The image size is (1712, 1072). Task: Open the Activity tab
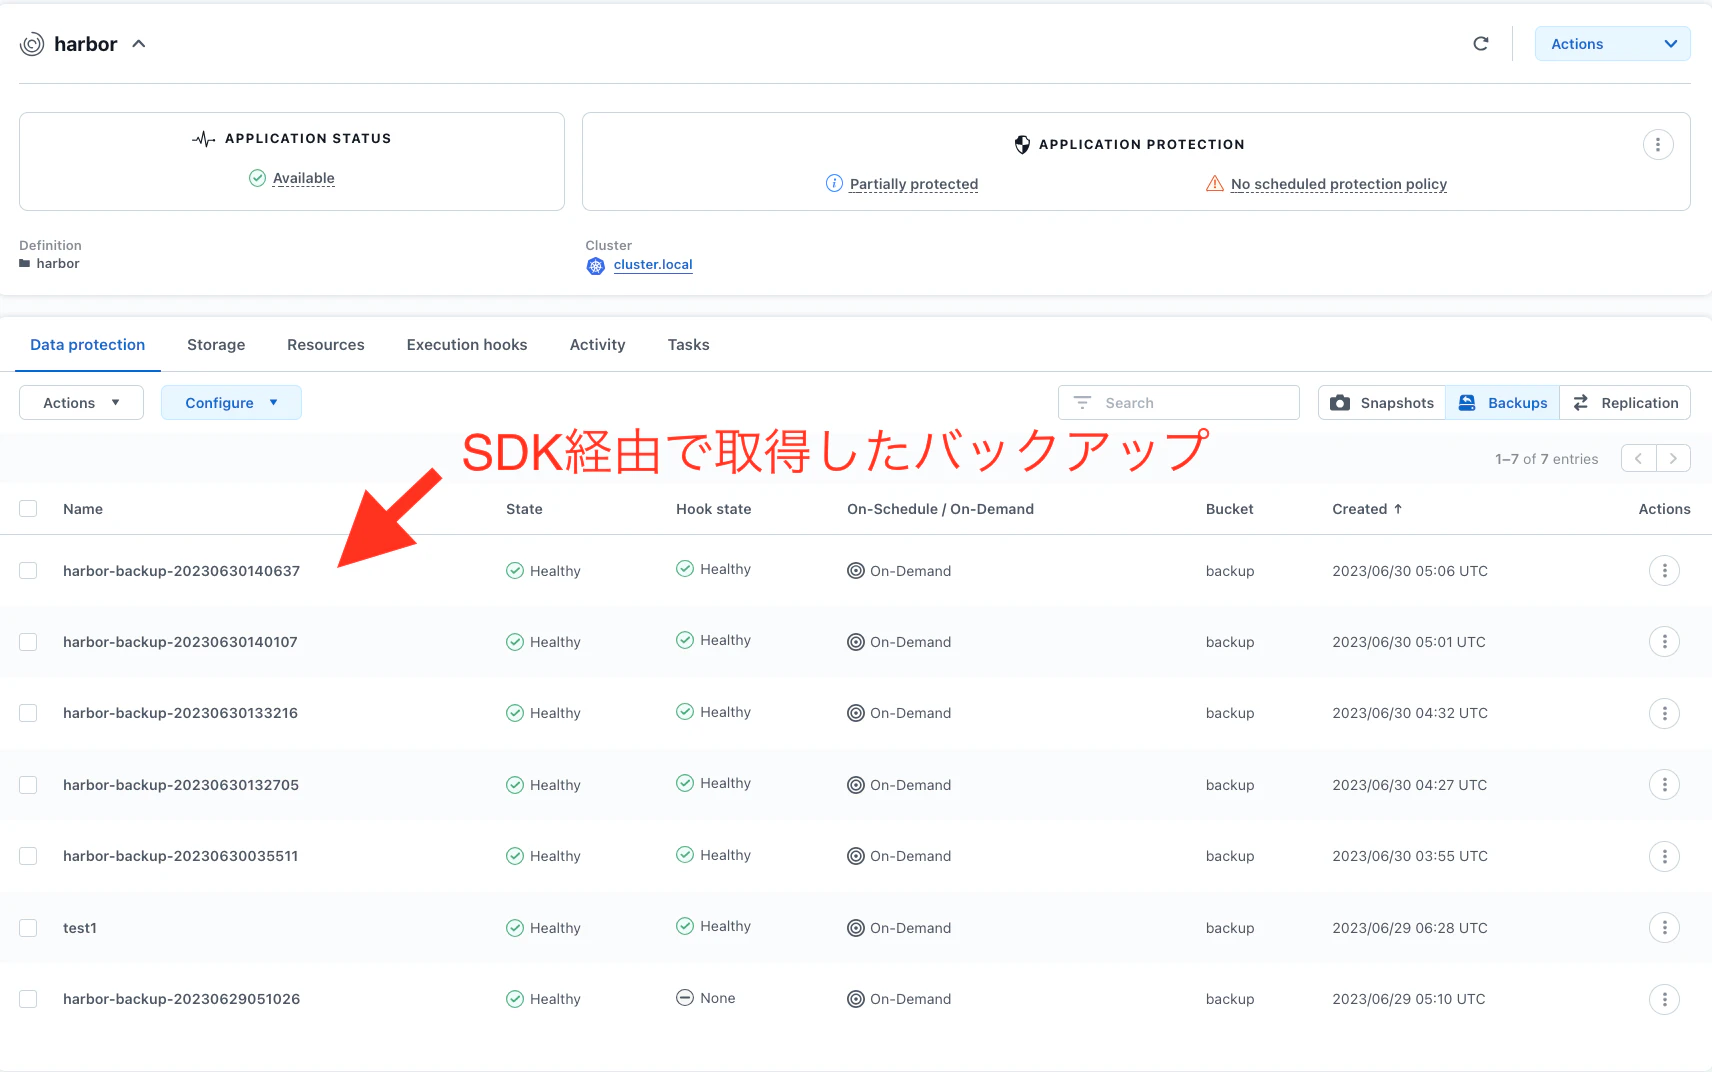point(598,345)
